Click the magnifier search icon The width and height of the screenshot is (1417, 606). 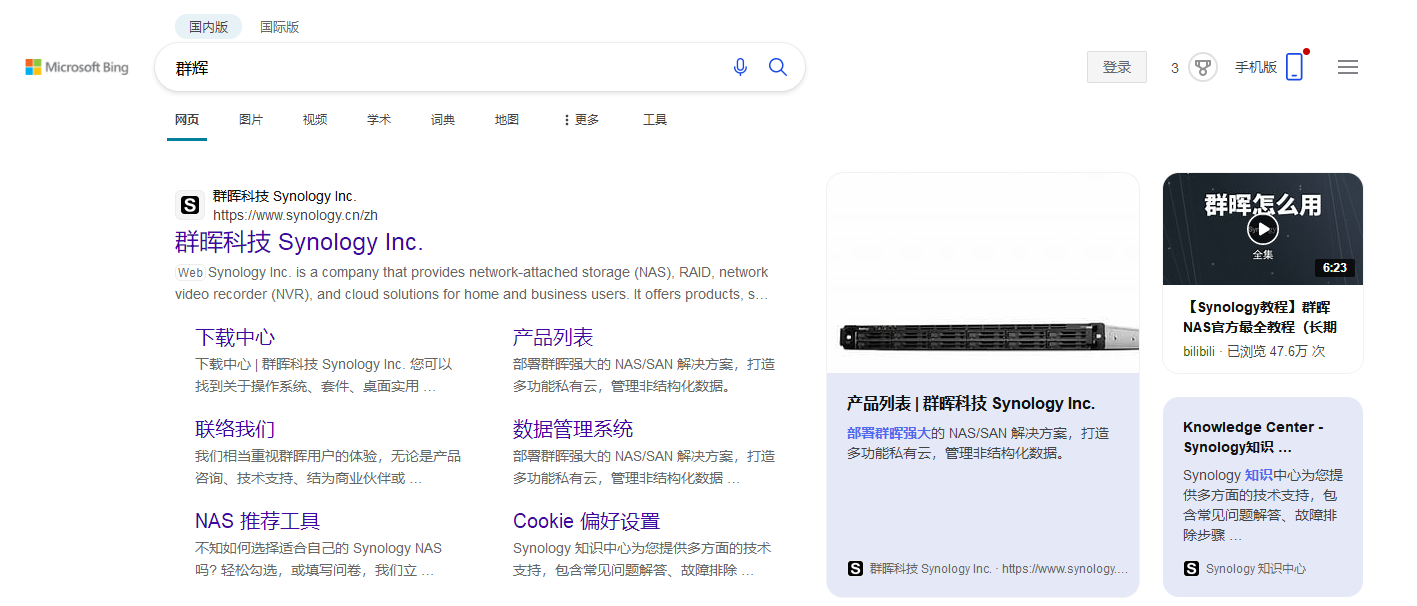pos(778,67)
